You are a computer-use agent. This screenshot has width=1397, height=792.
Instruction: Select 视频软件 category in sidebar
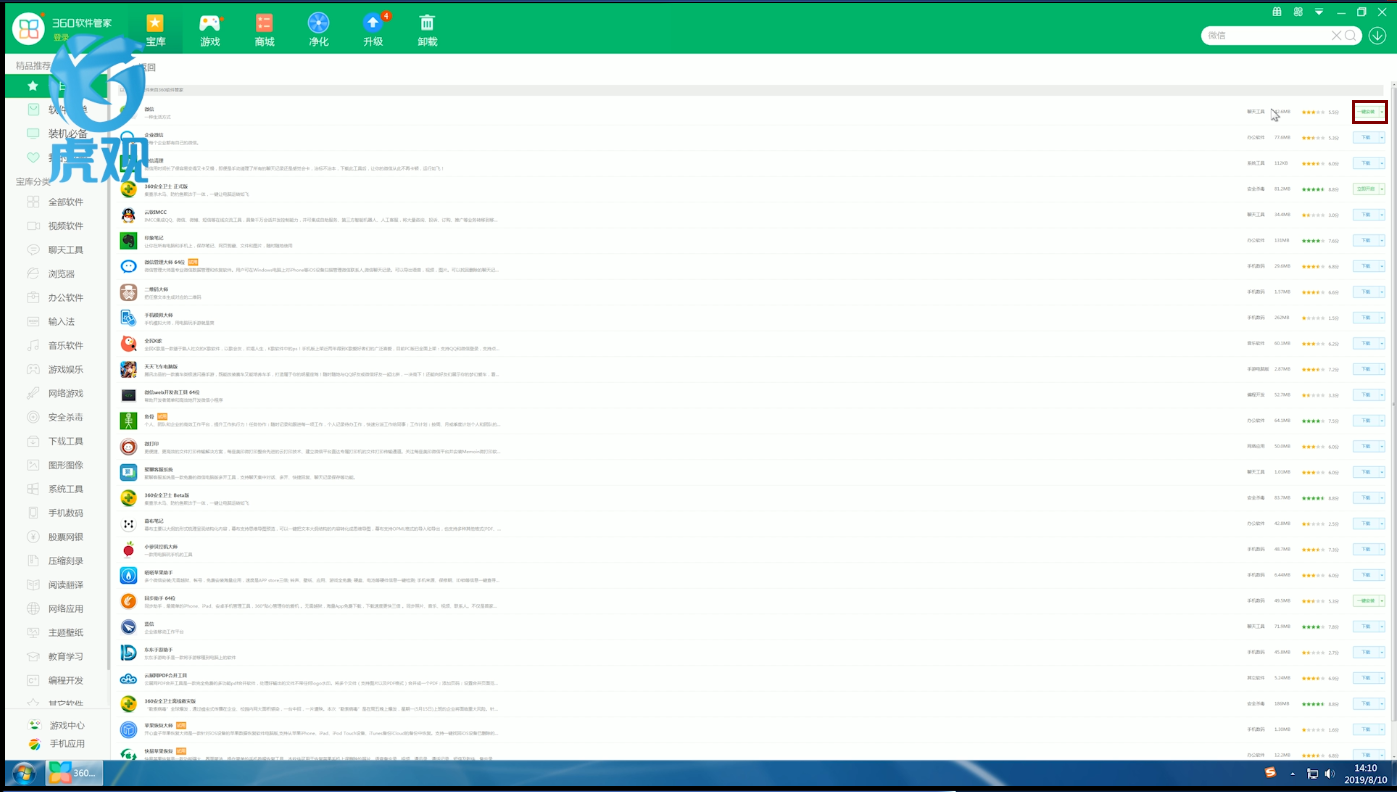pyautogui.click(x=66, y=226)
